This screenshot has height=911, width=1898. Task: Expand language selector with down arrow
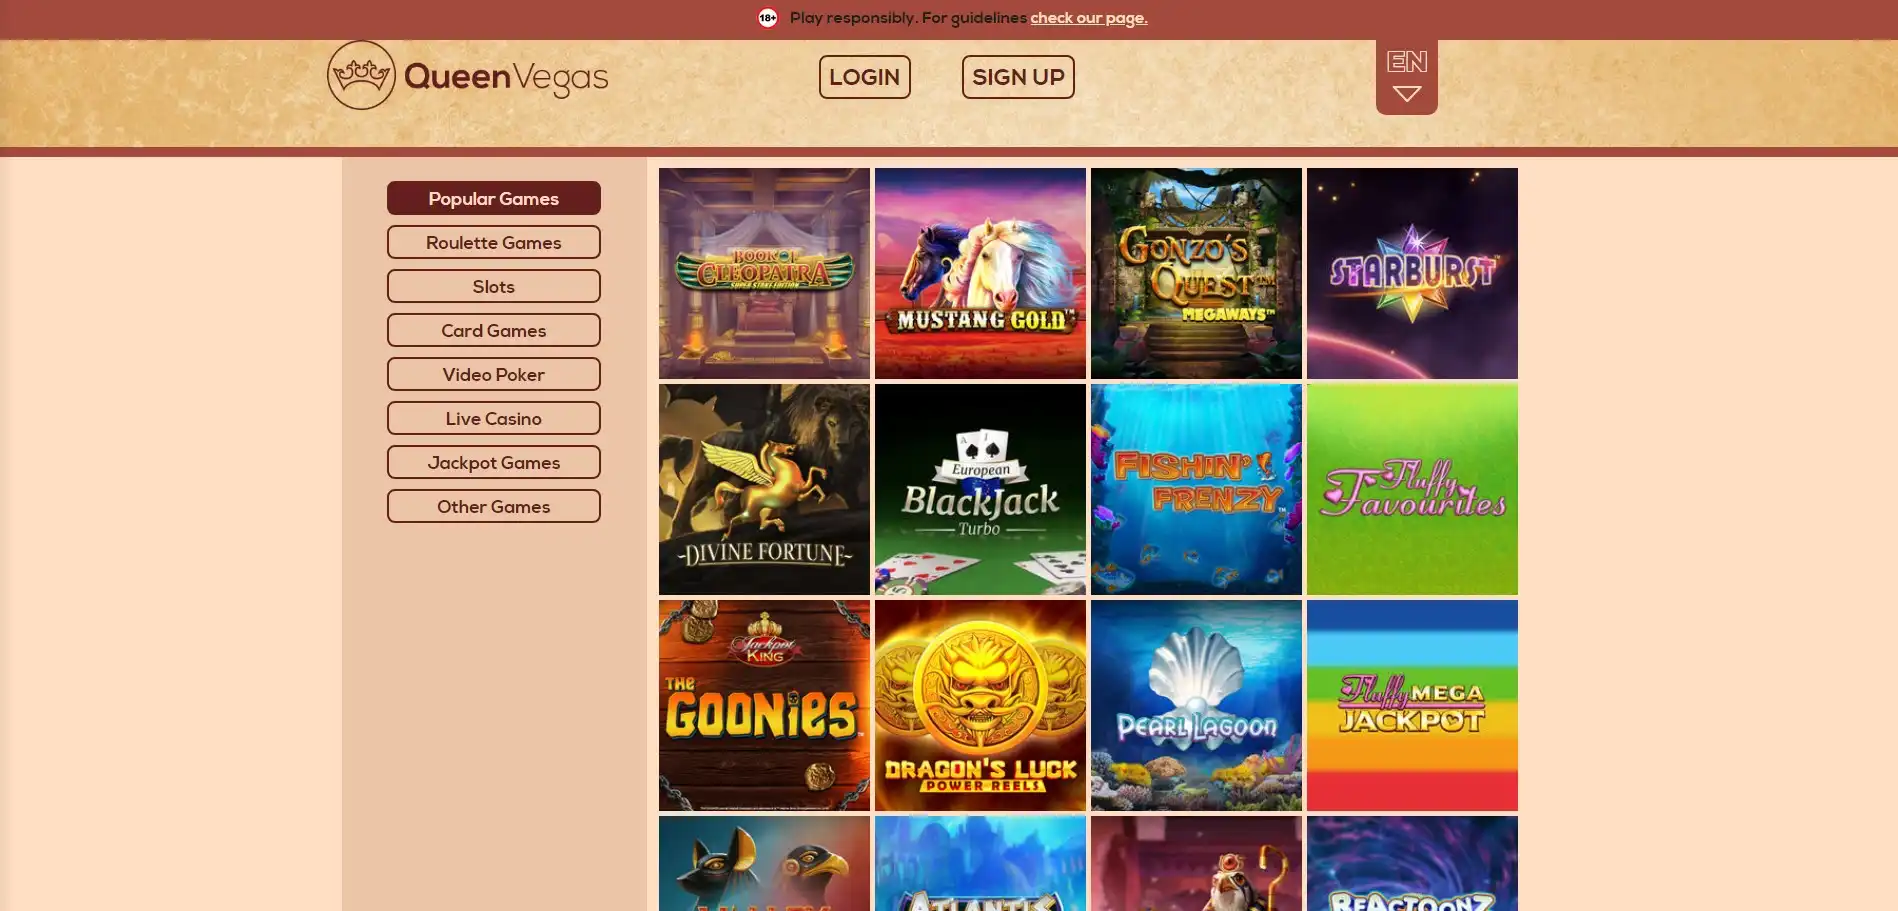pyautogui.click(x=1406, y=94)
